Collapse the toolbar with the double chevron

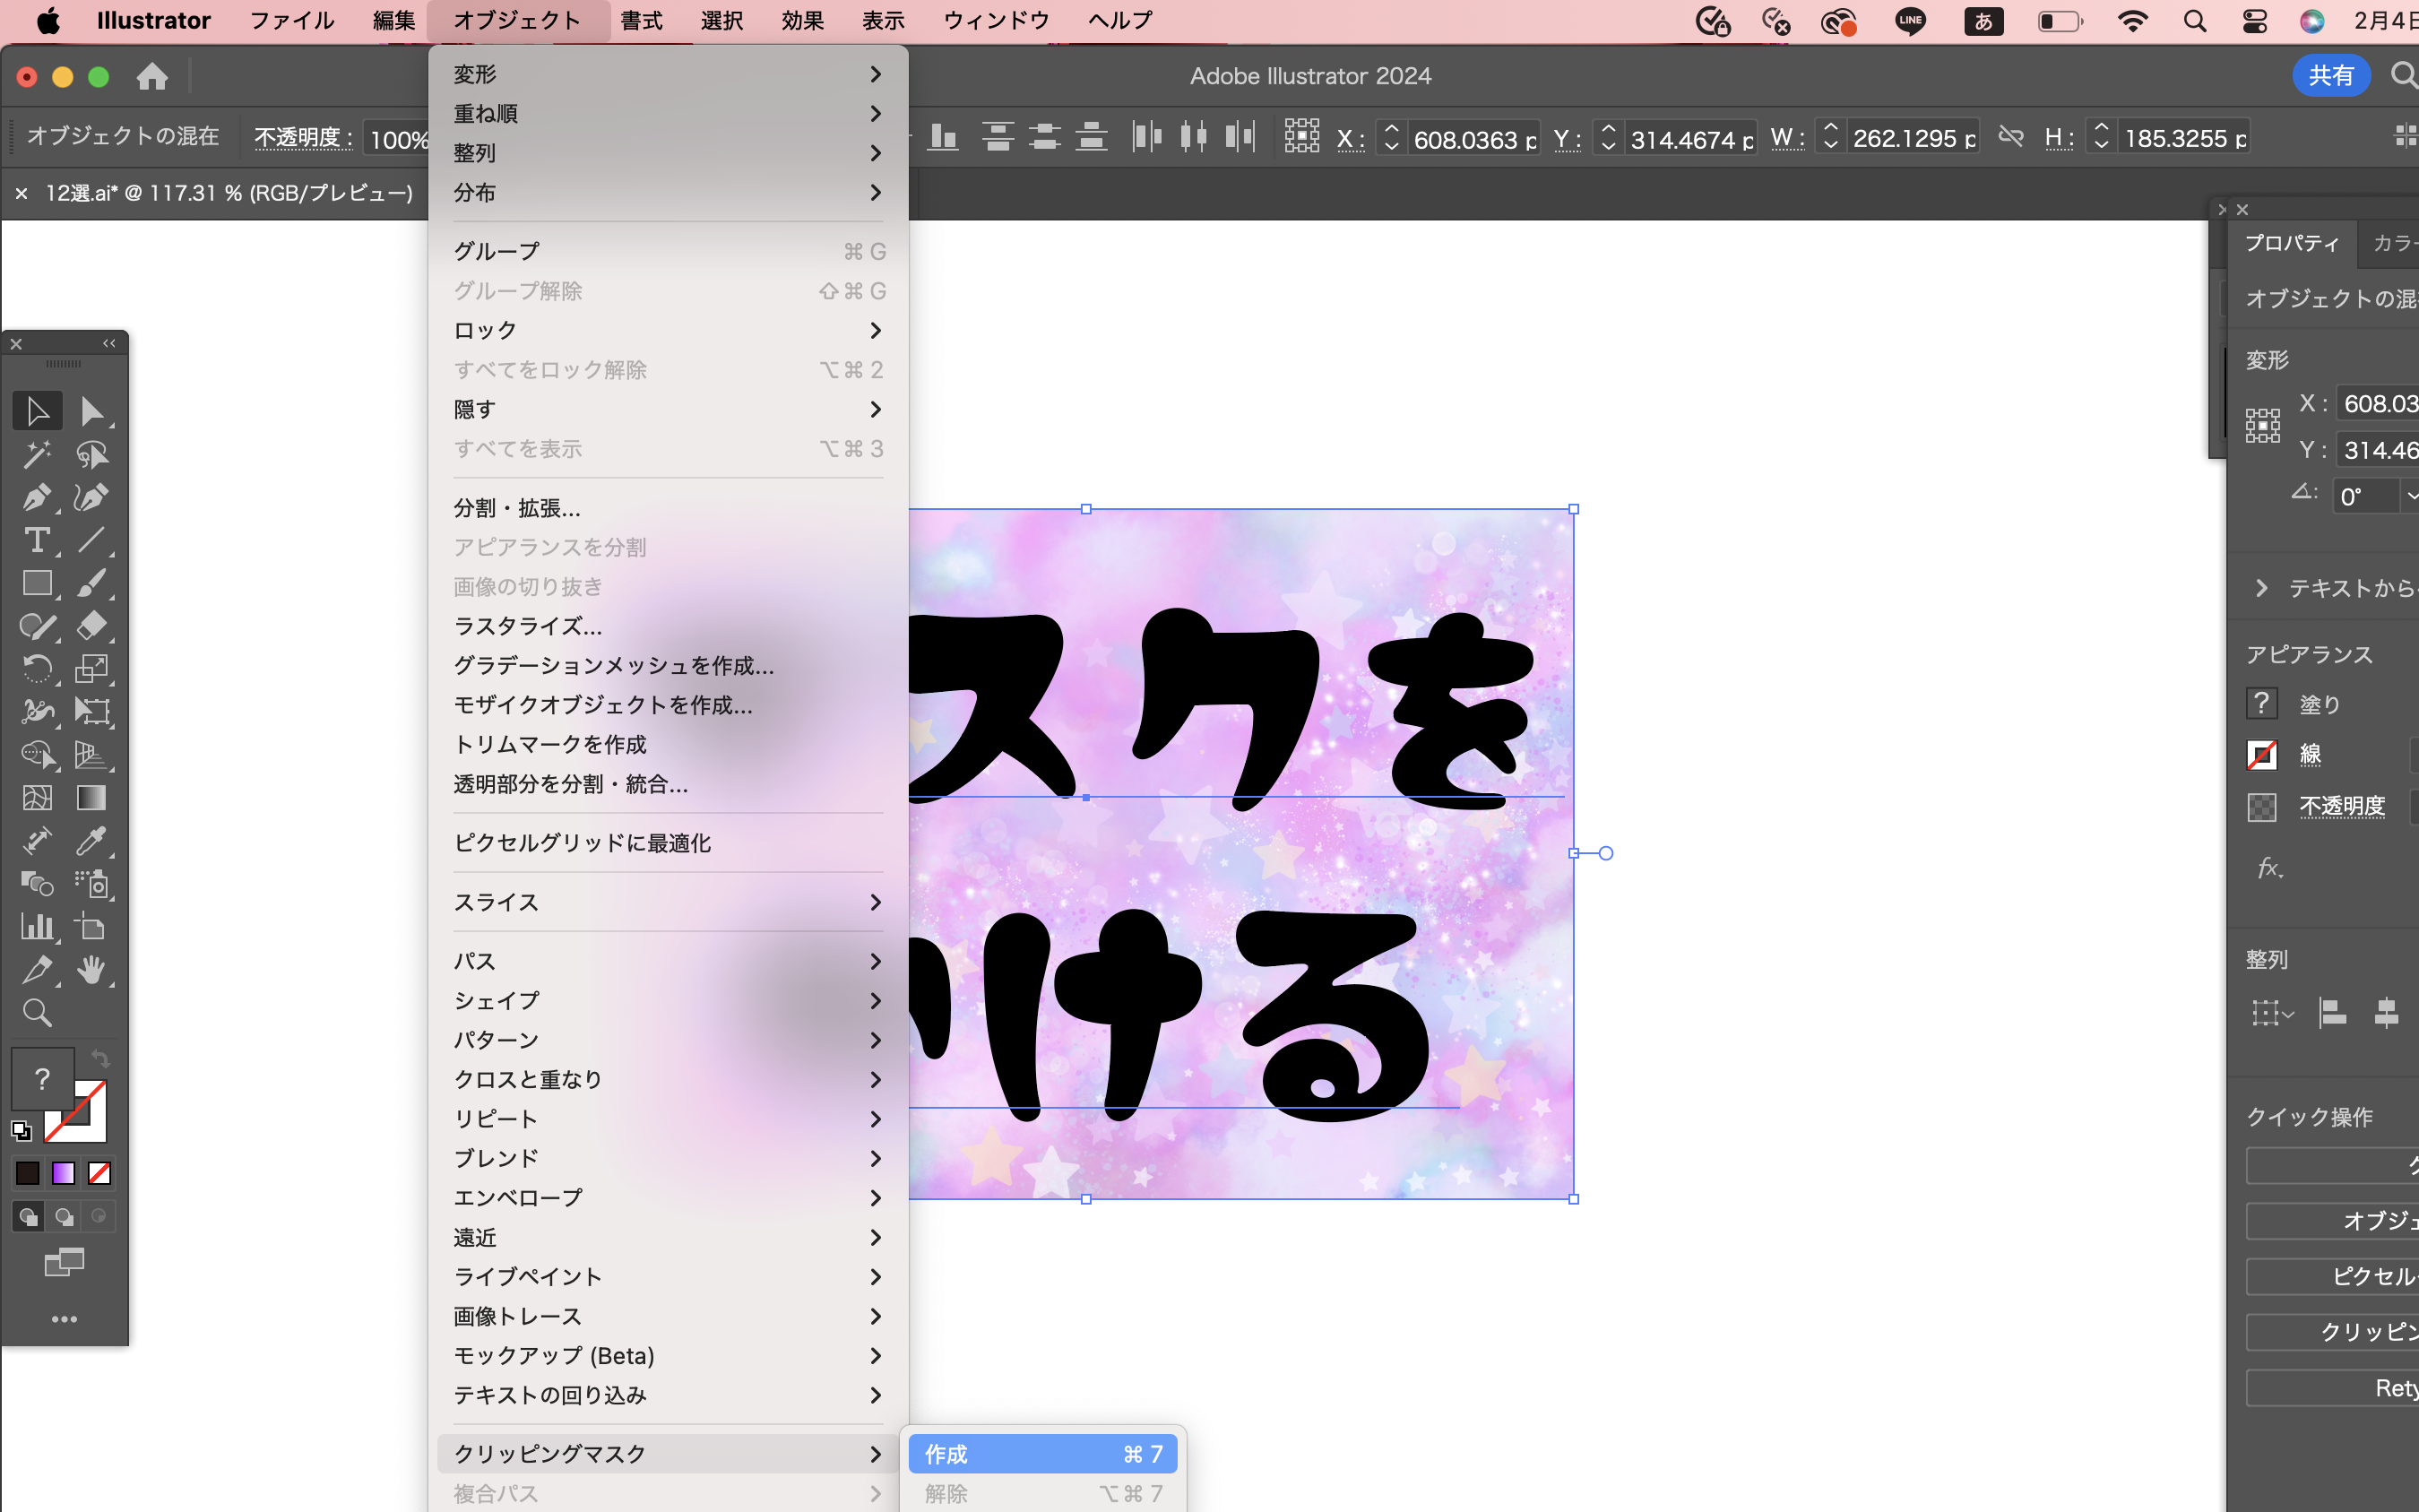108,343
